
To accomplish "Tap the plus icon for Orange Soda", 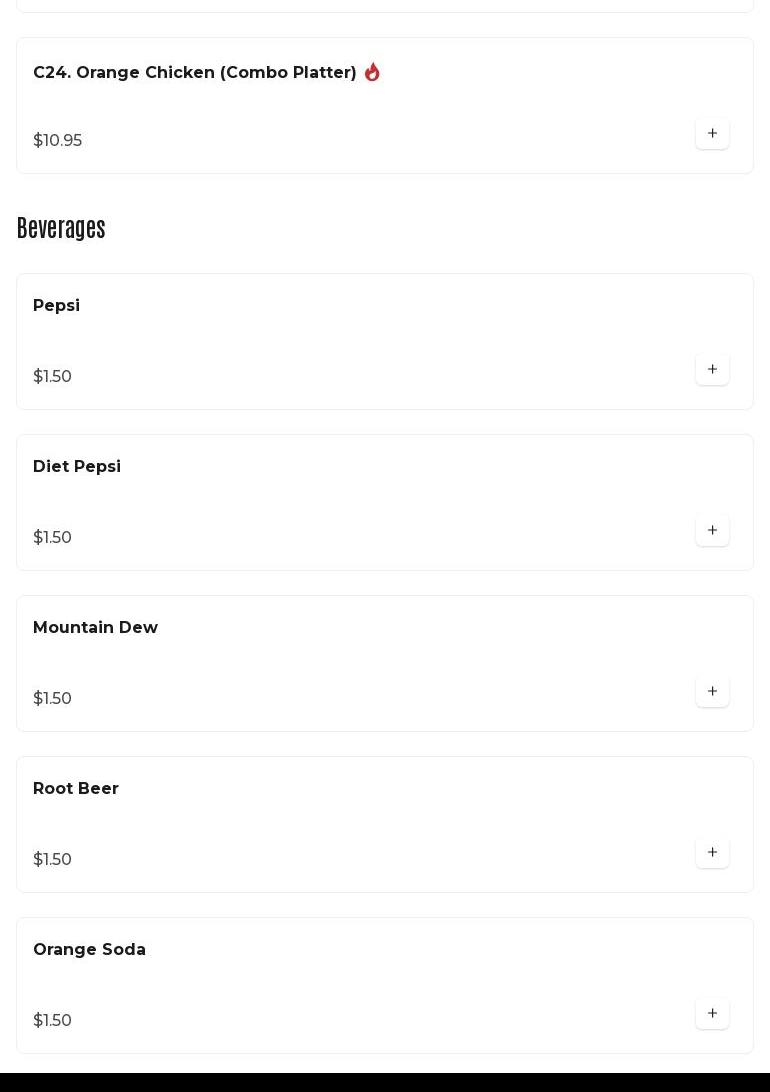I will [712, 1013].
